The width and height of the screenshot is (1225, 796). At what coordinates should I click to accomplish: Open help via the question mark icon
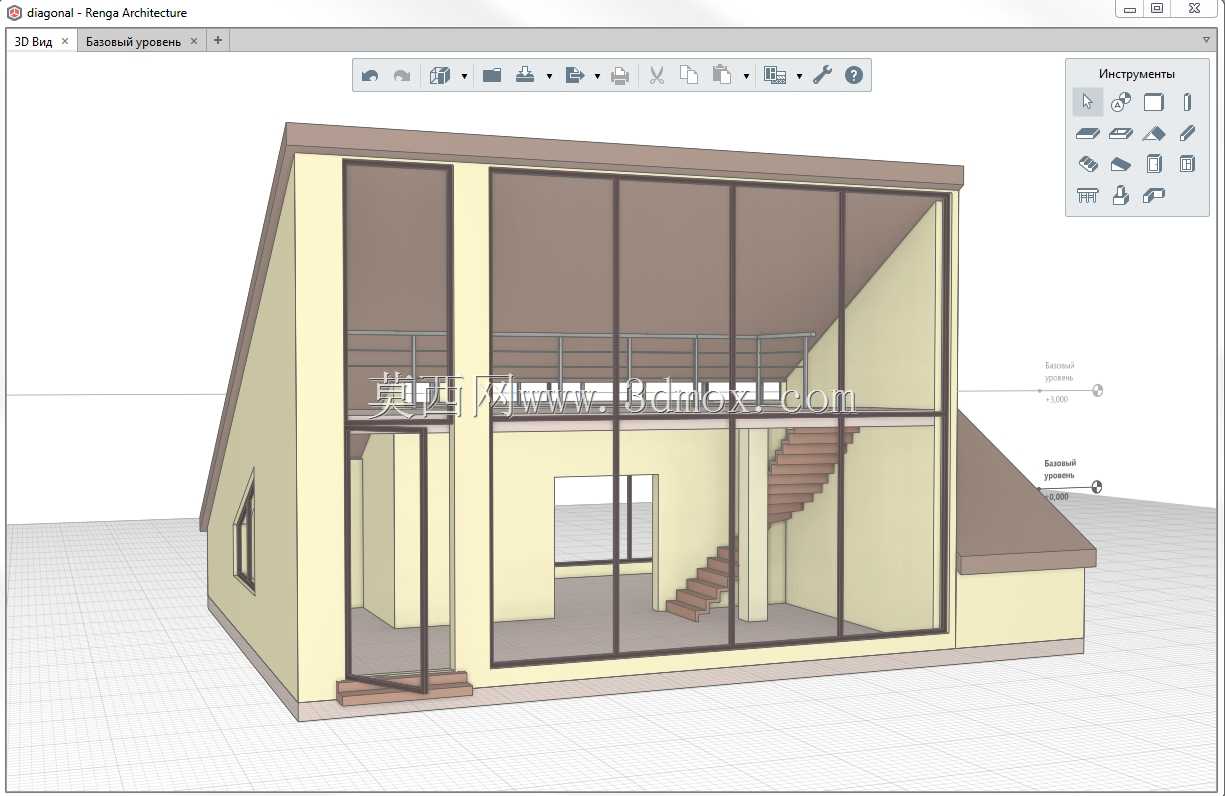pos(854,75)
